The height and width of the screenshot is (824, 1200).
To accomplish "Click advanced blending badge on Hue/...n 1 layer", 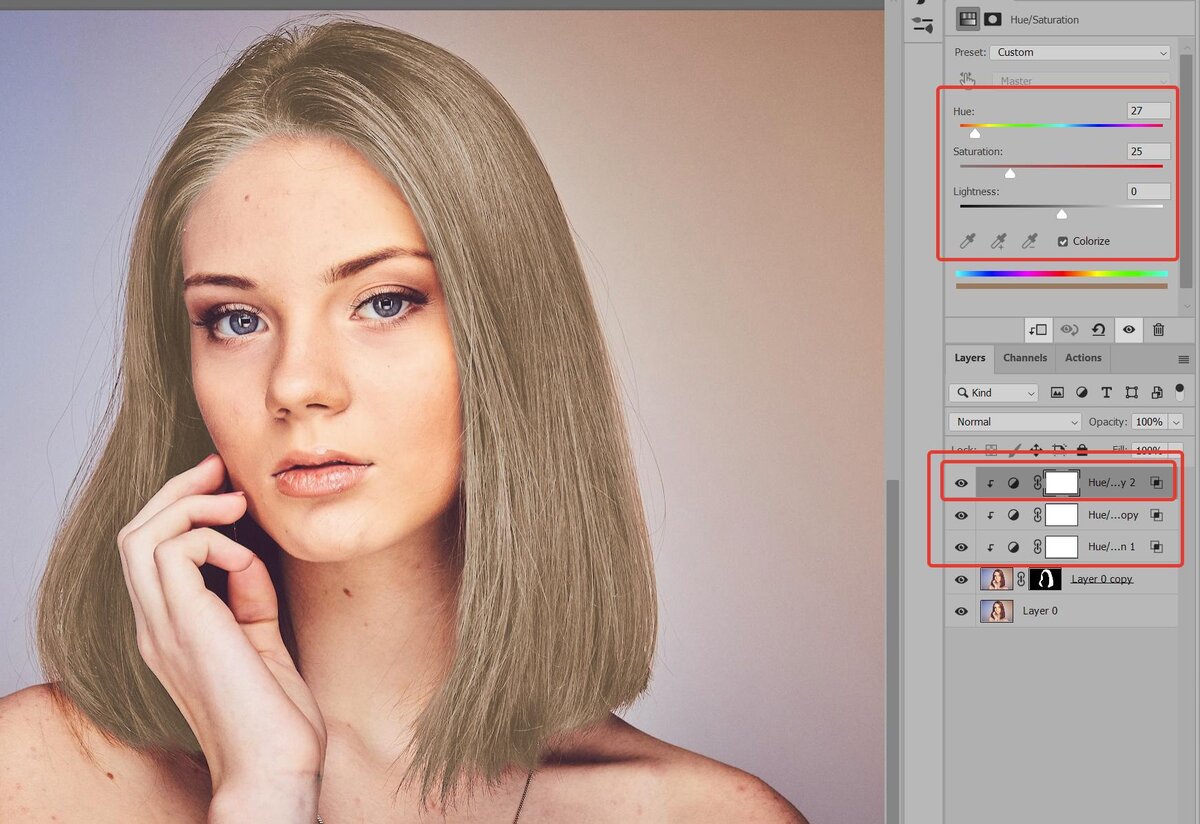I will (x=1156, y=547).
